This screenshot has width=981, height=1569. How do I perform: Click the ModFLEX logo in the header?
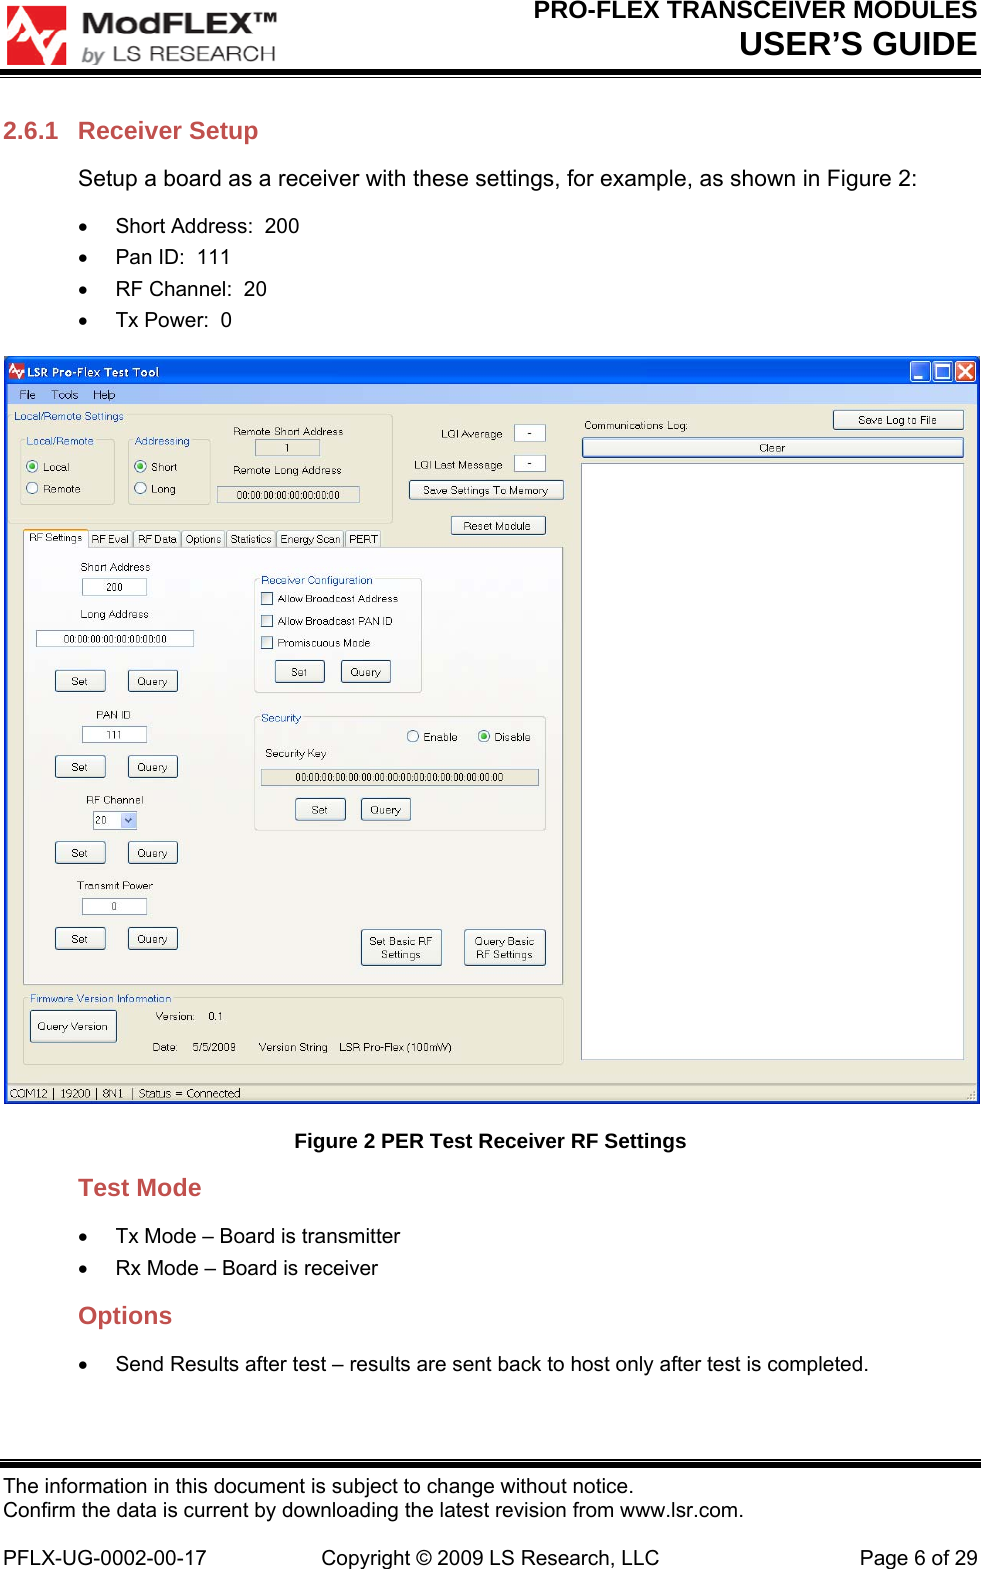click(x=141, y=35)
